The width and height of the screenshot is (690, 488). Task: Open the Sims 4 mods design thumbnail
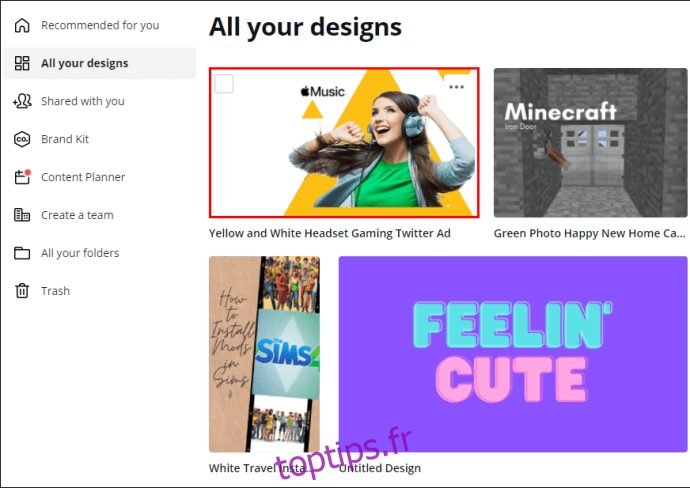(264, 354)
